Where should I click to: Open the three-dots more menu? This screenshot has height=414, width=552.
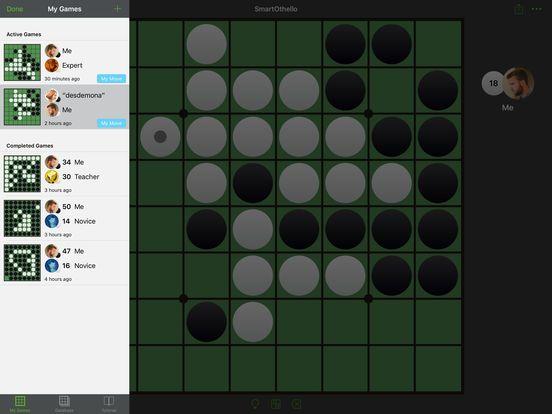(x=537, y=9)
